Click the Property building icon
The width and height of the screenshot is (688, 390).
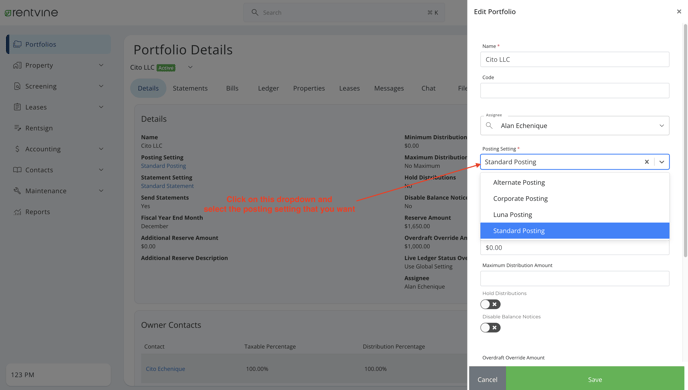coord(18,65)
